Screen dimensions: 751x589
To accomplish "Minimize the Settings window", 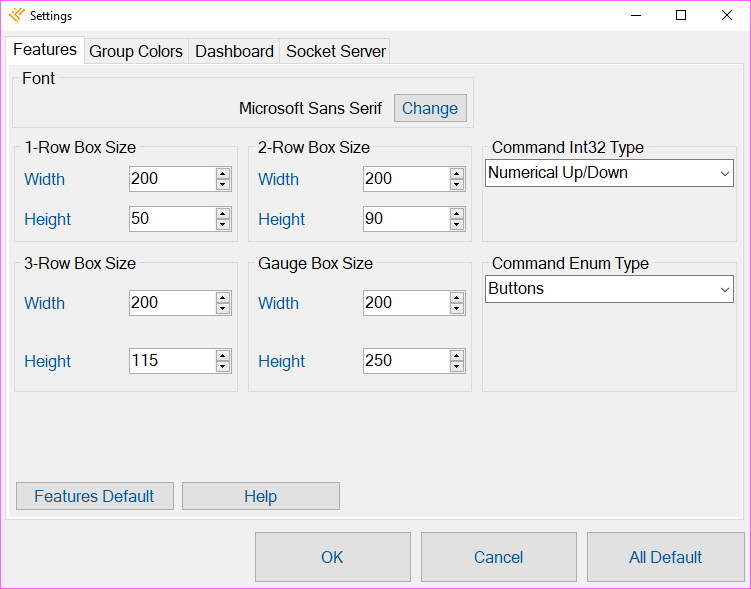I will click(636, 15).
